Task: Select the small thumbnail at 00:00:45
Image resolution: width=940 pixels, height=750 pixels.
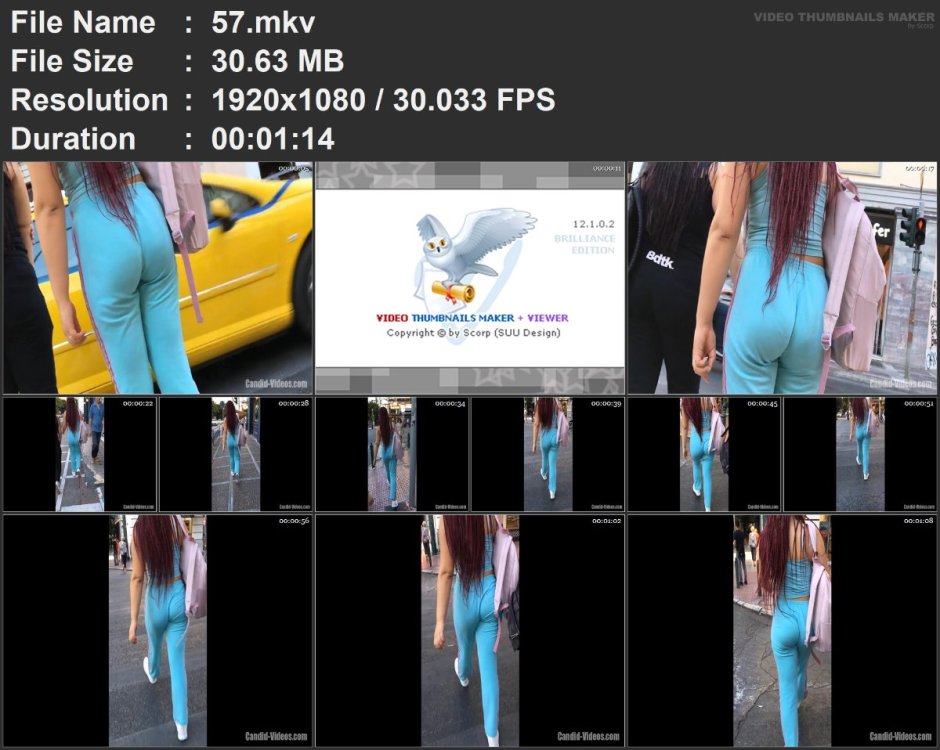Action: coord(704,454)
